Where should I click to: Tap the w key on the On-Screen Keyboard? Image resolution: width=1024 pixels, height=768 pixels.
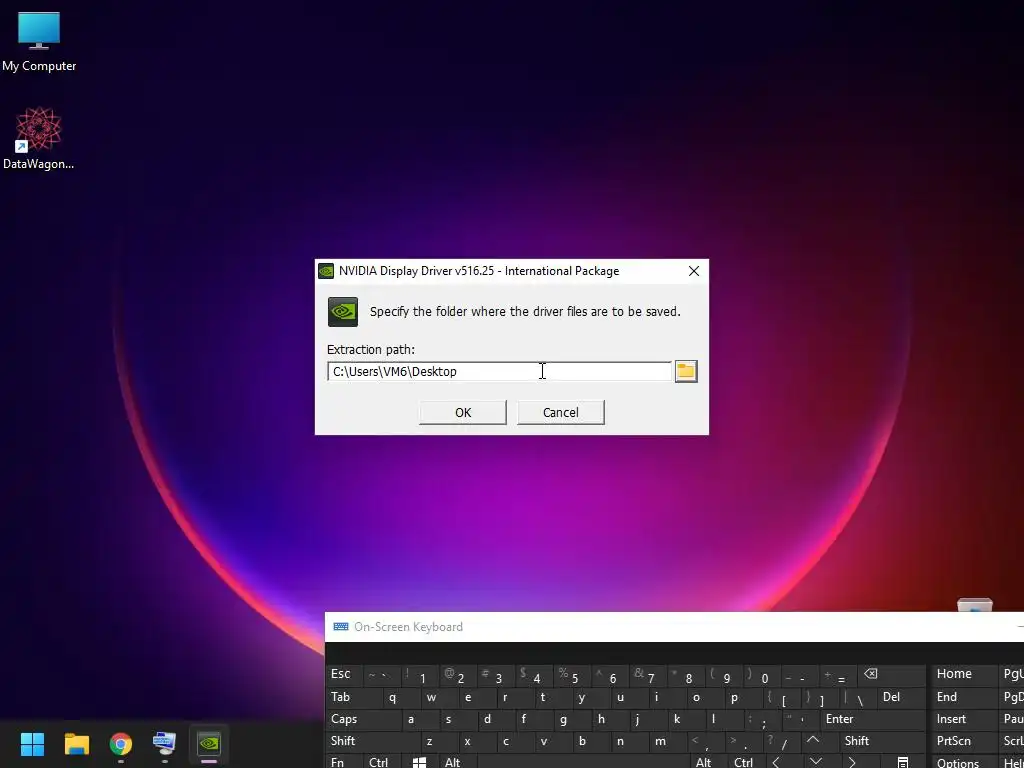[438, 697]
